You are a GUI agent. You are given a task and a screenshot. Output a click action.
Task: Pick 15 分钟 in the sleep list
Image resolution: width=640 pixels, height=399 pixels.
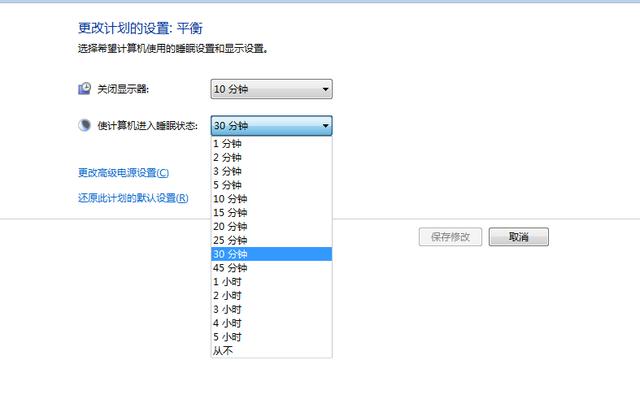pos(271,213)
